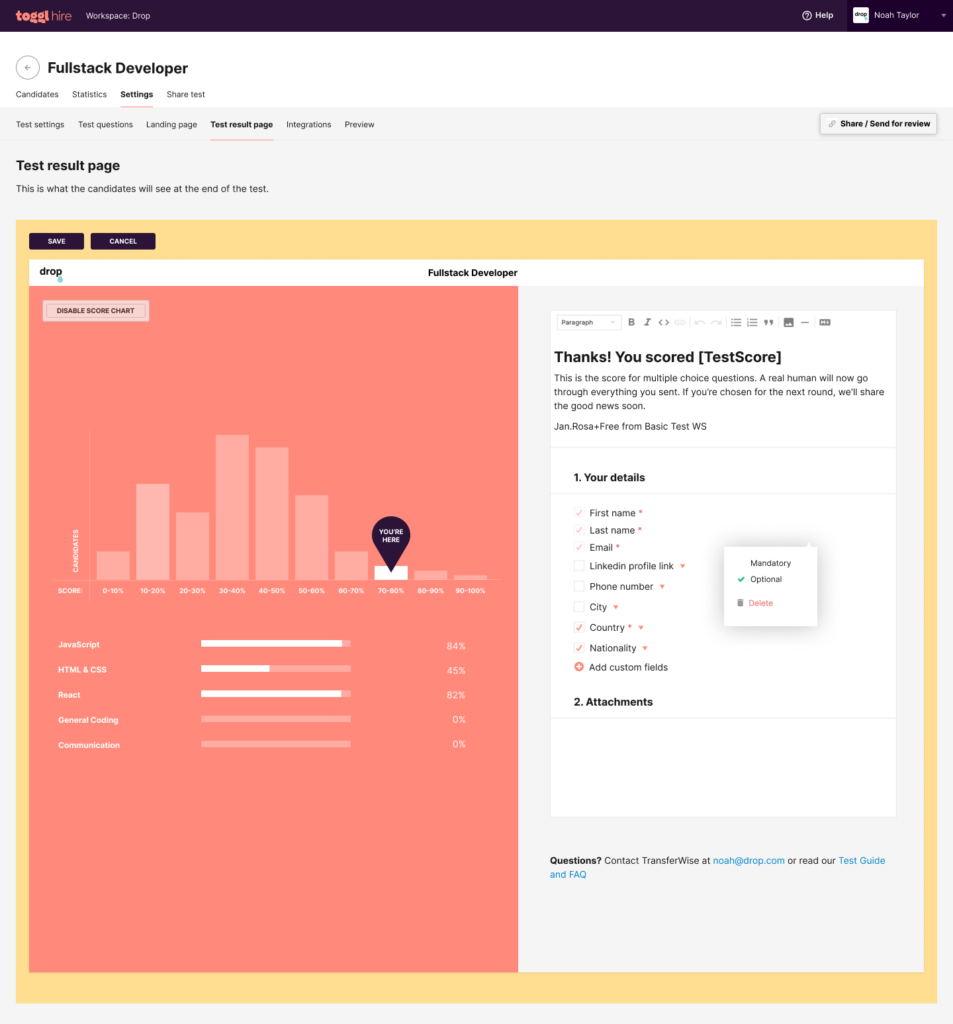Click the block quote icon
953x1024 pixels.
point(769,322)
